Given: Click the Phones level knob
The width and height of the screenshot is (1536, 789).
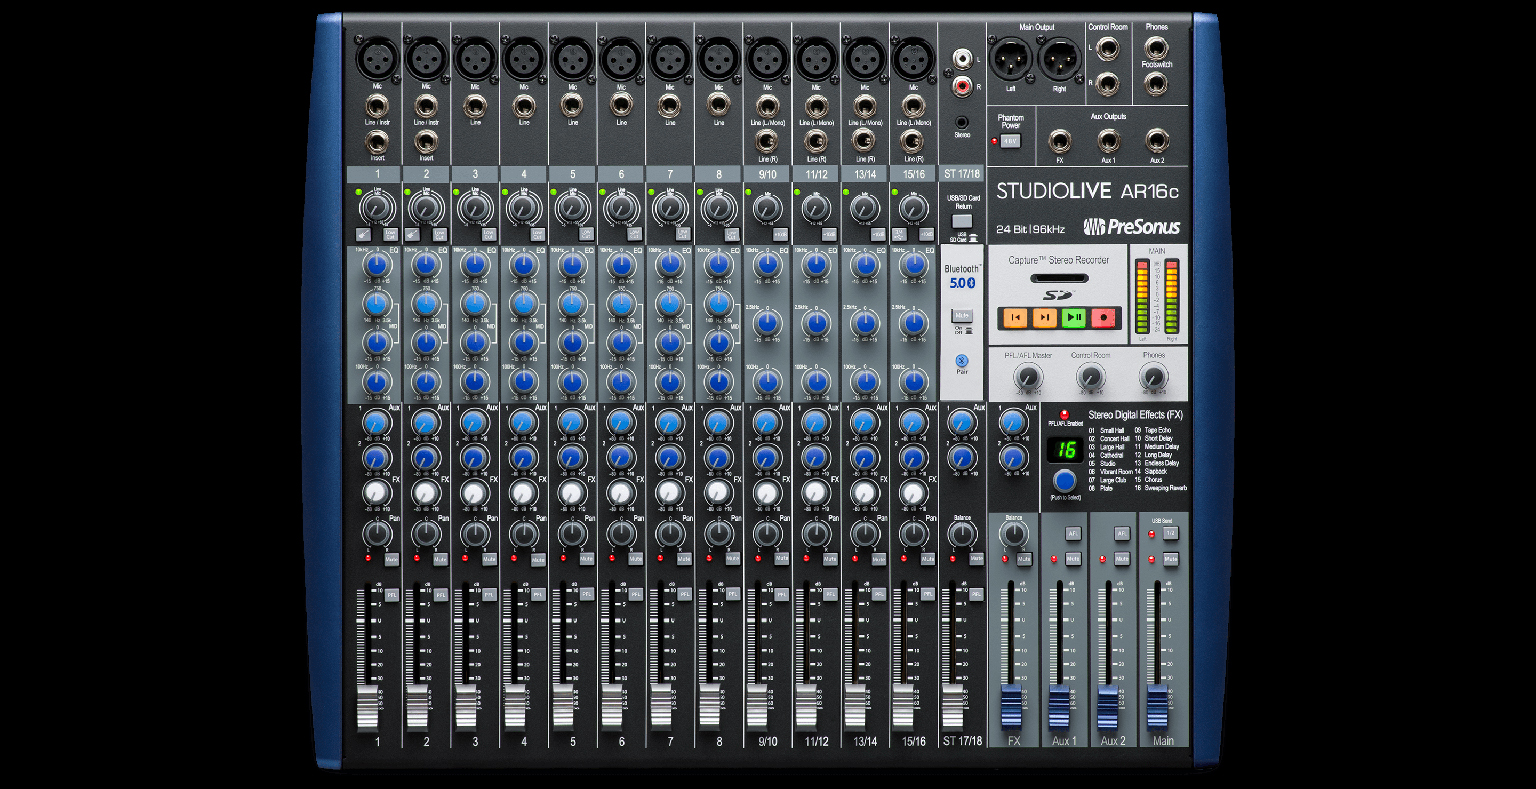Looking at the screenshot, I should [1153, 377].
